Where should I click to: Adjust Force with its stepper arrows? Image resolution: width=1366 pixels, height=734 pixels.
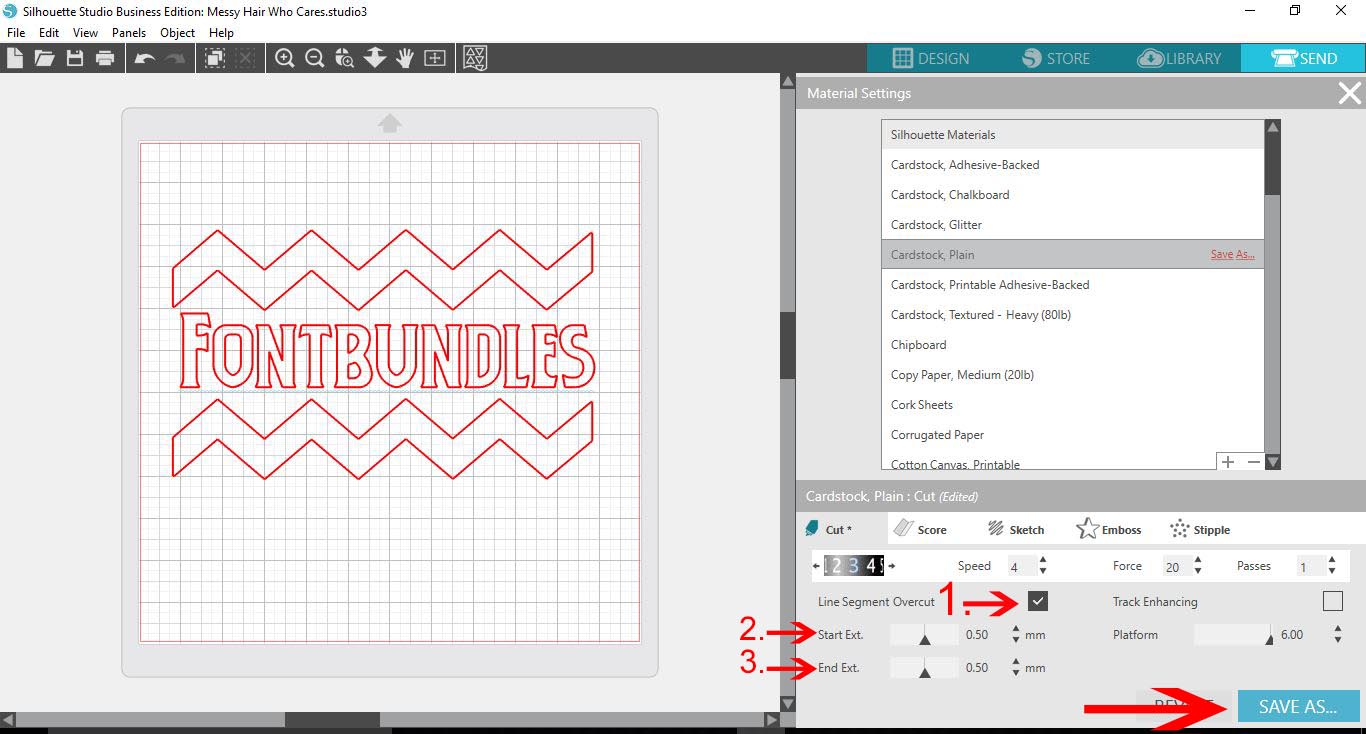pyautogui.click(x=1200, y=566)
